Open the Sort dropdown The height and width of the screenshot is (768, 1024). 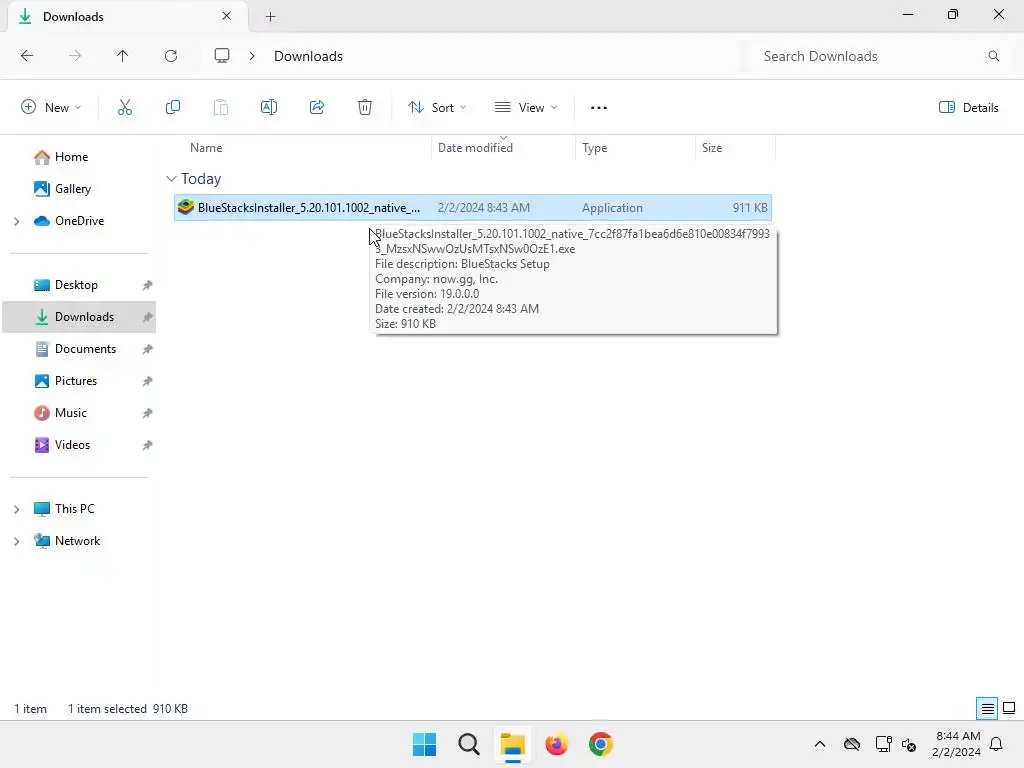point(437,108)
